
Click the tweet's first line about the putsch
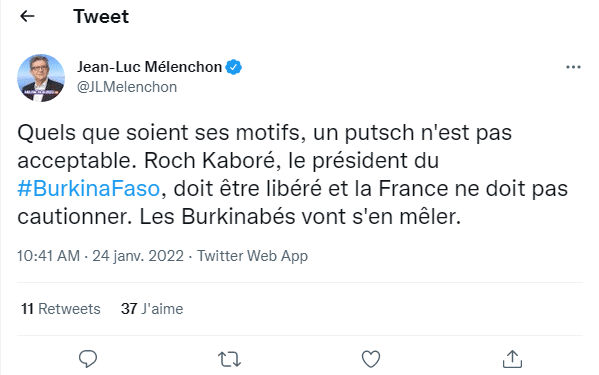pyautogui.click(x=264, y=133)
